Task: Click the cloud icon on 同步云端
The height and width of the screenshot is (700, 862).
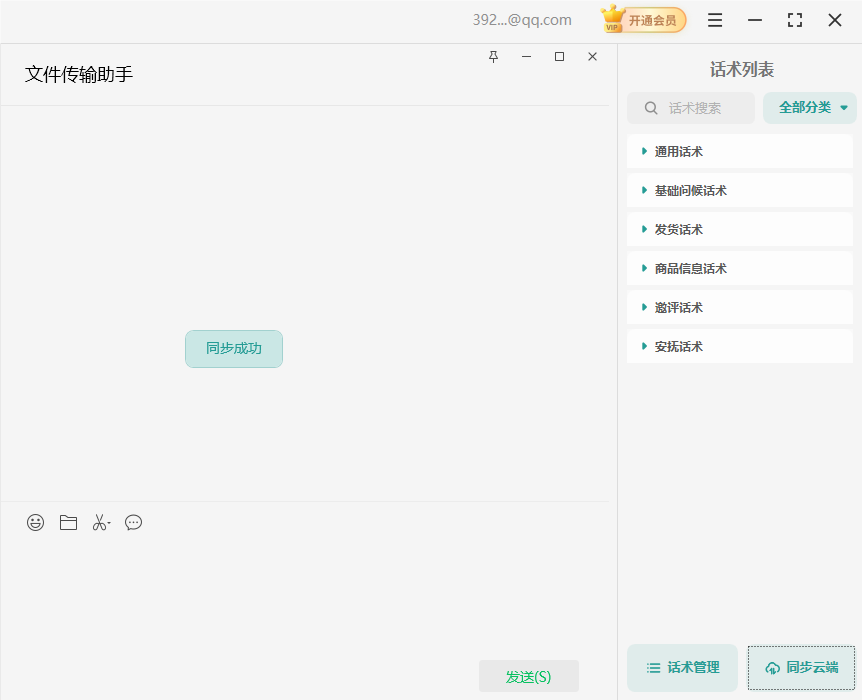Action: click(771, 667)
